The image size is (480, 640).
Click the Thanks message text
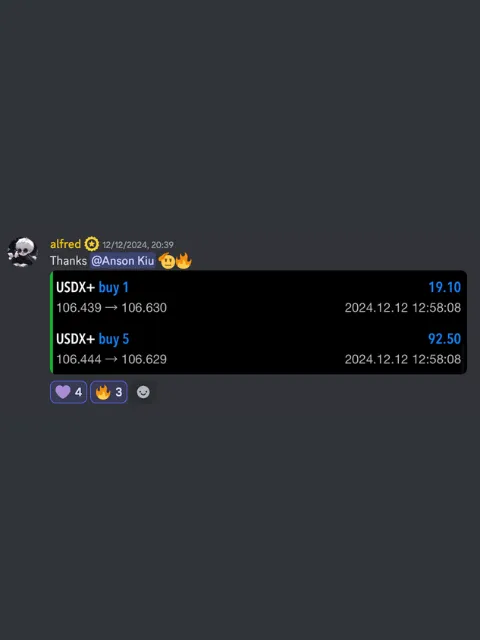point(68,261)
